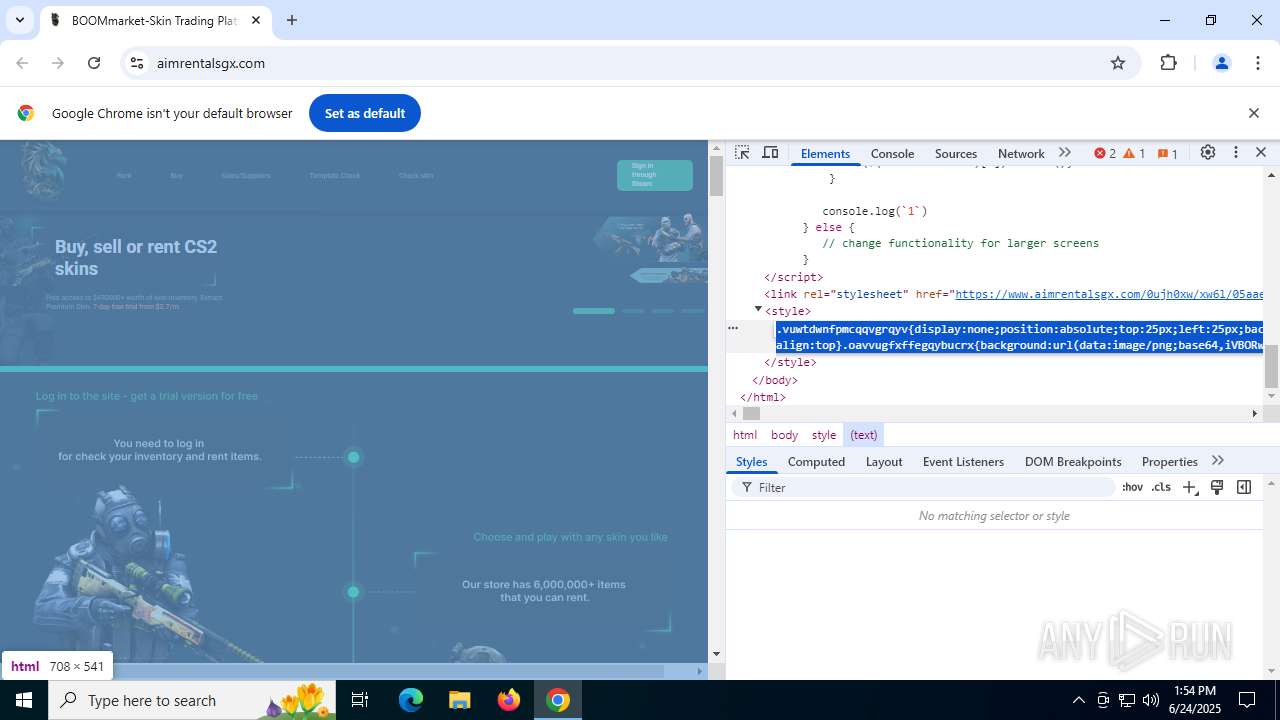This screenshot has height=720, width=1280.
Task: Reload the page
Action: [94, 63]
